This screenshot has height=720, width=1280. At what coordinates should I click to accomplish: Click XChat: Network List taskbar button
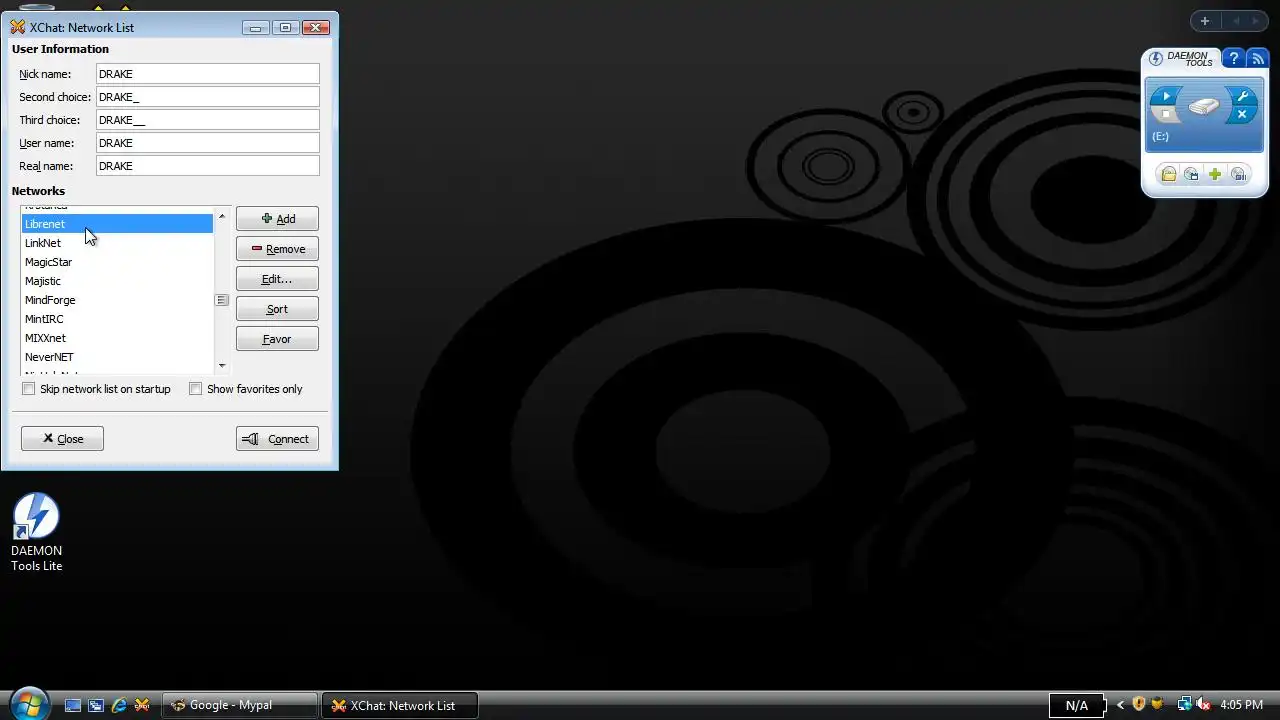[x=400, y=705]
